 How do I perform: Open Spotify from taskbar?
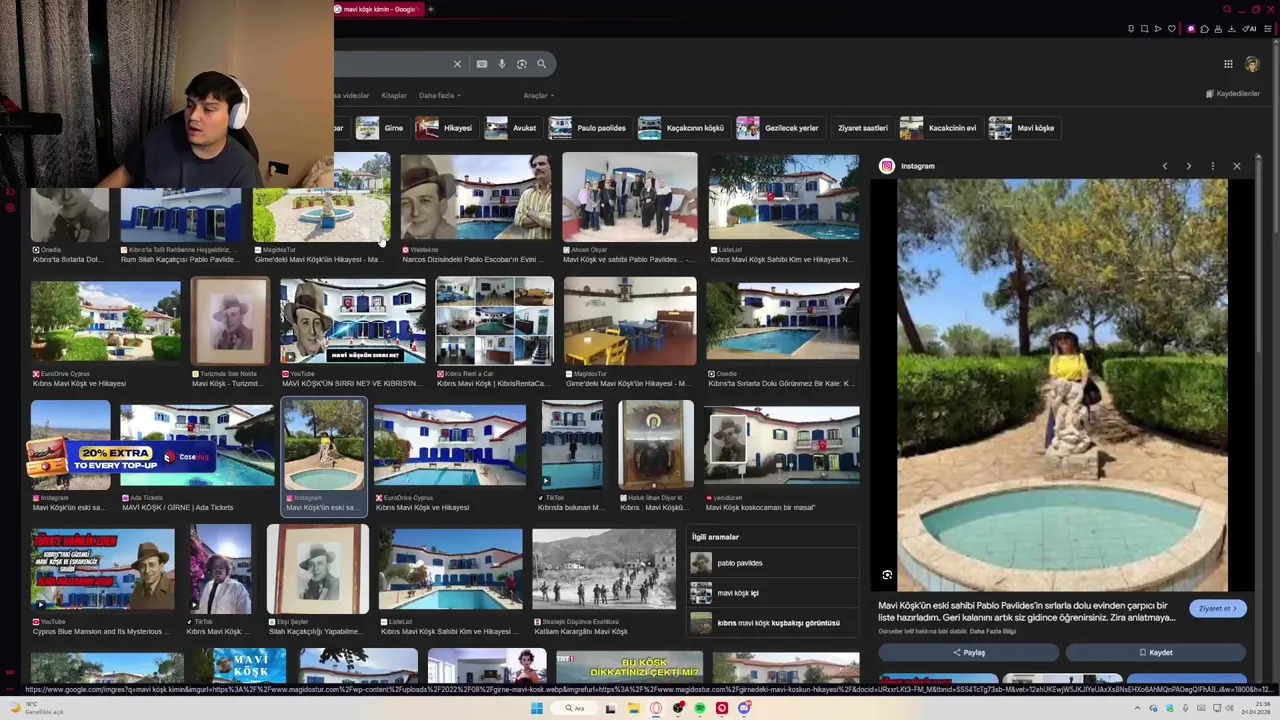699,708
